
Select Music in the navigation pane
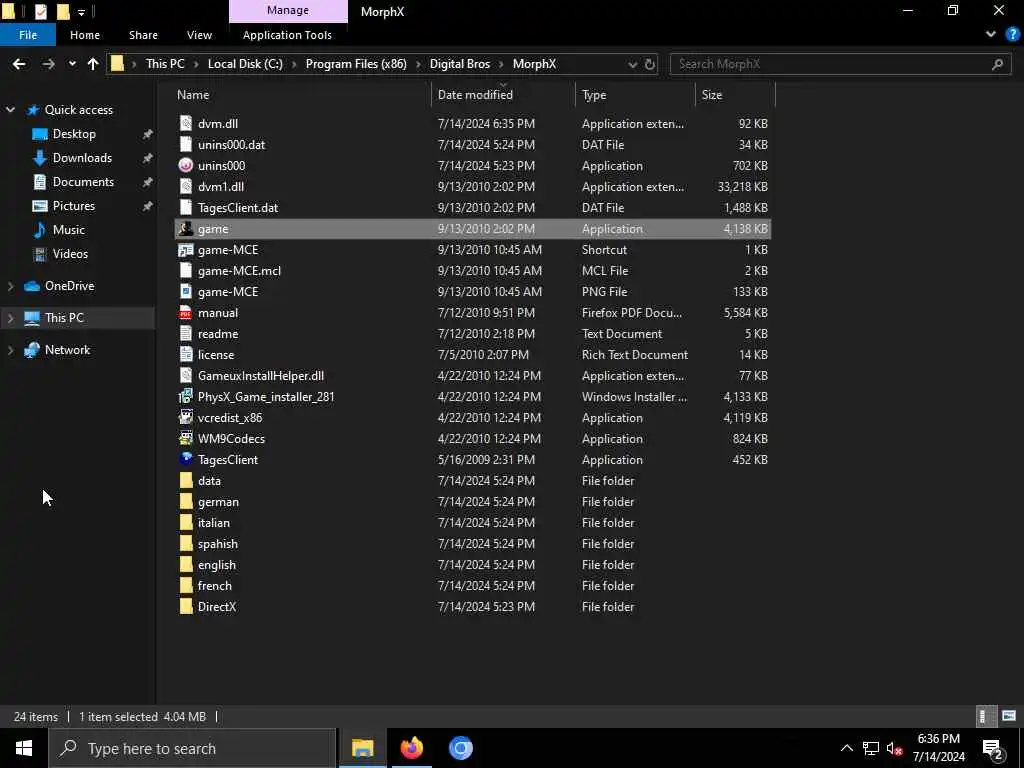tap(69, 230)
